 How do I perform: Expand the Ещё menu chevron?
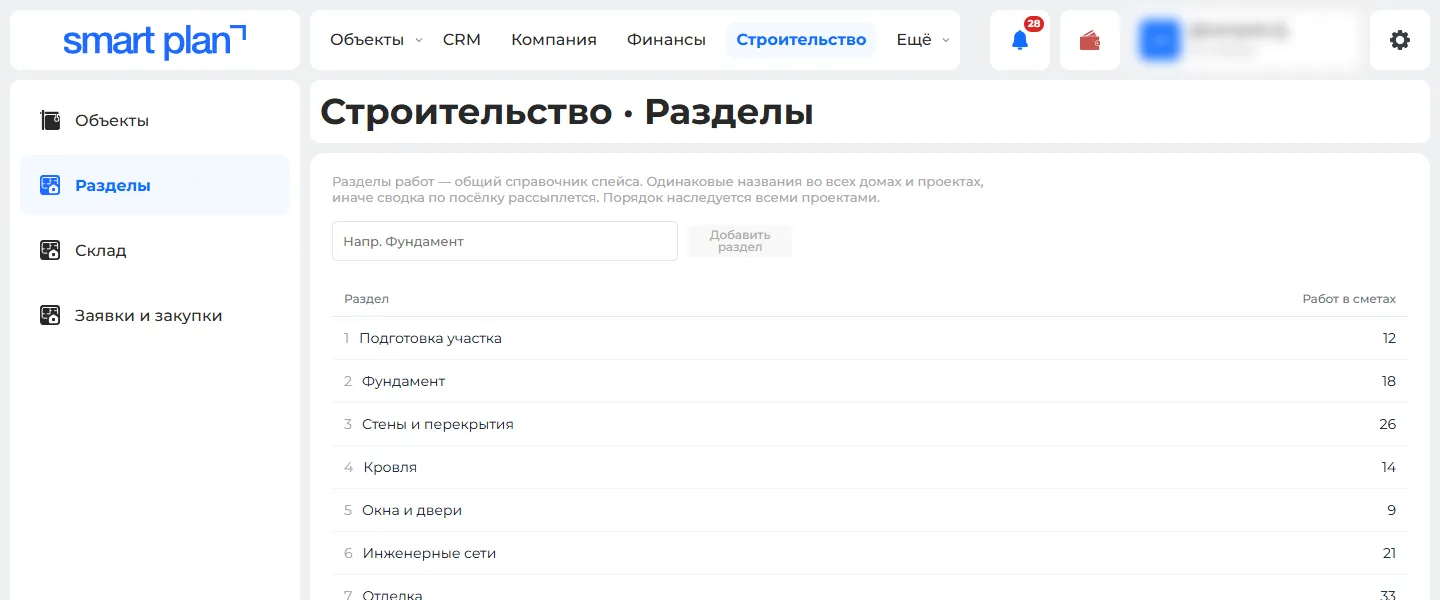pos(946,41)
